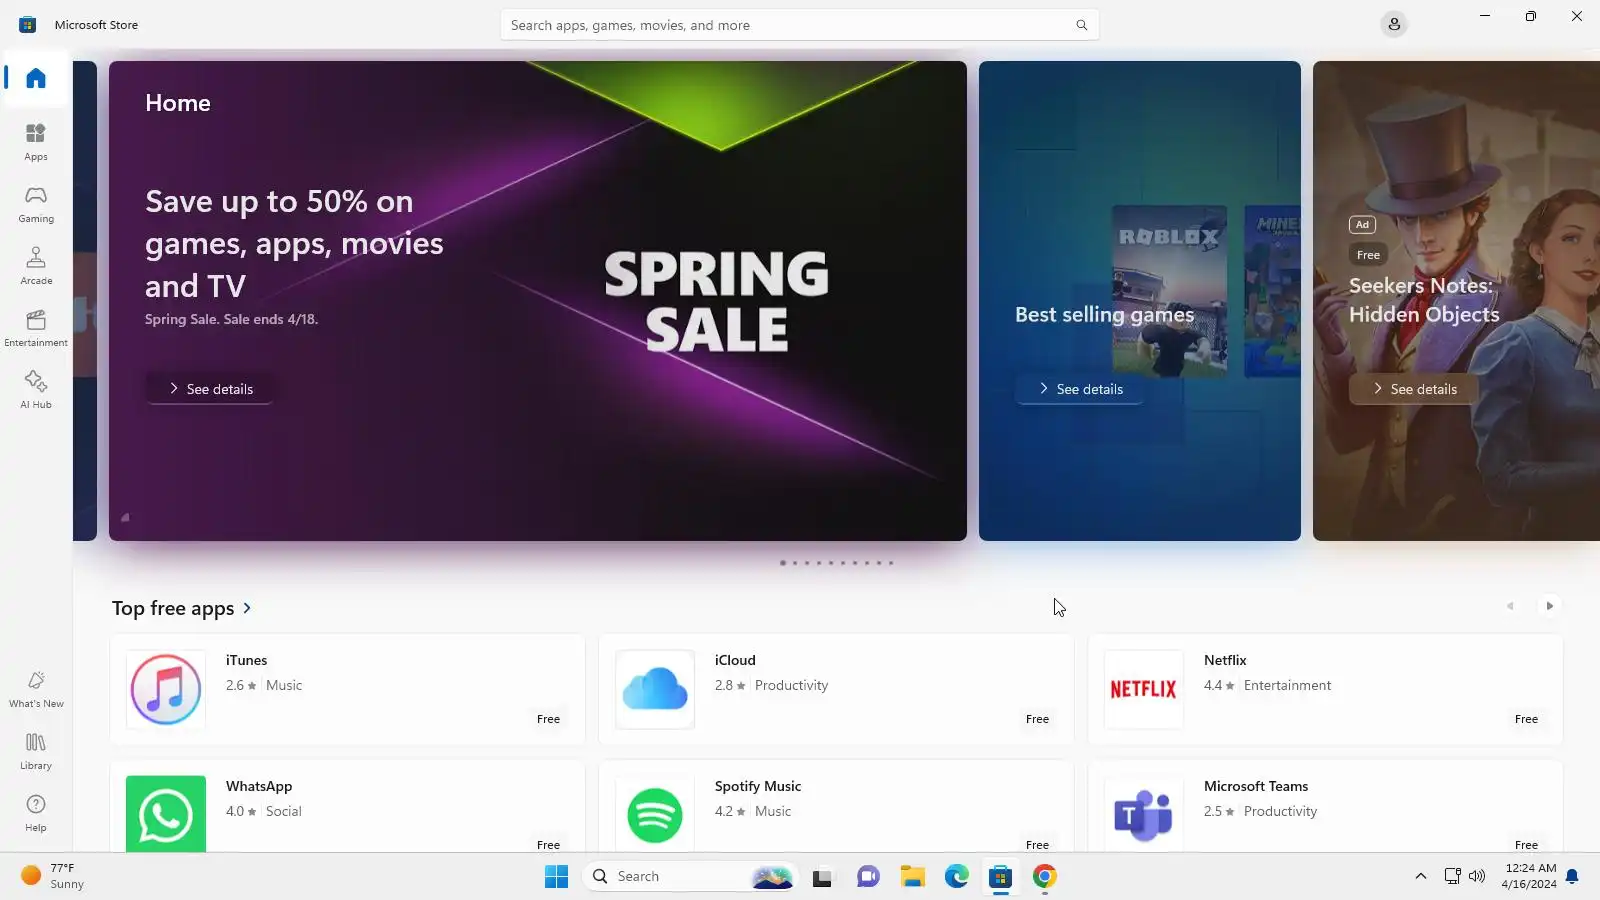Open the clock and date in taskbar
This screenshot has height=900, width=1600.
pyautogui.click(x=1529, y=877)
